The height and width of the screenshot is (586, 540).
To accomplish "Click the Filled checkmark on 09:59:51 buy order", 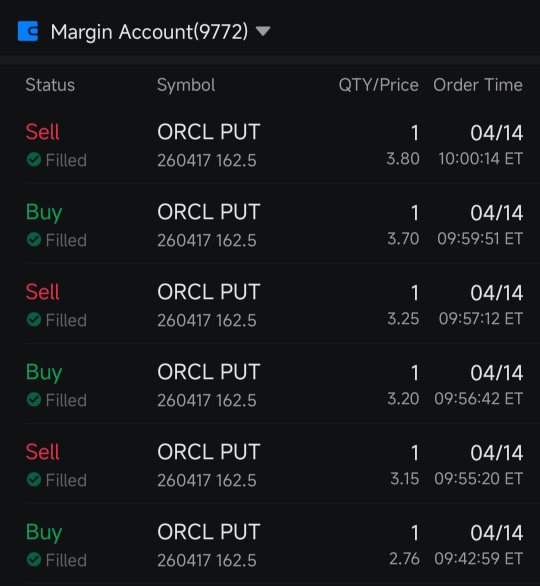I will [34, 240].
